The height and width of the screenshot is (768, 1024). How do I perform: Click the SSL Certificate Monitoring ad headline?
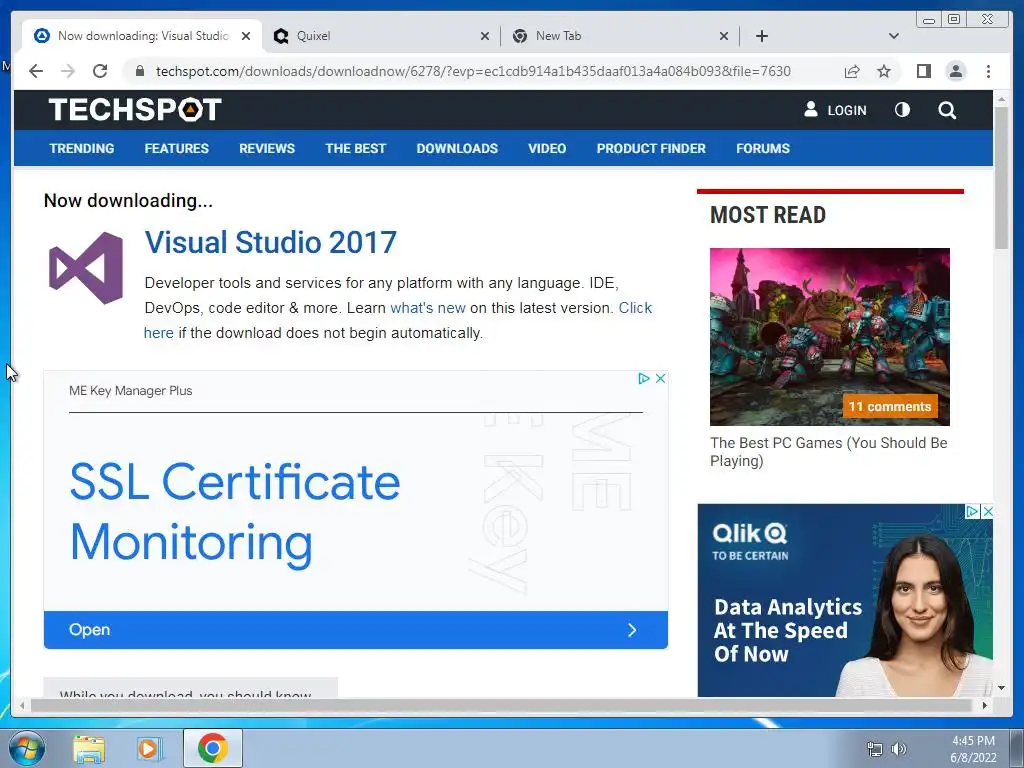pos(234,512)
